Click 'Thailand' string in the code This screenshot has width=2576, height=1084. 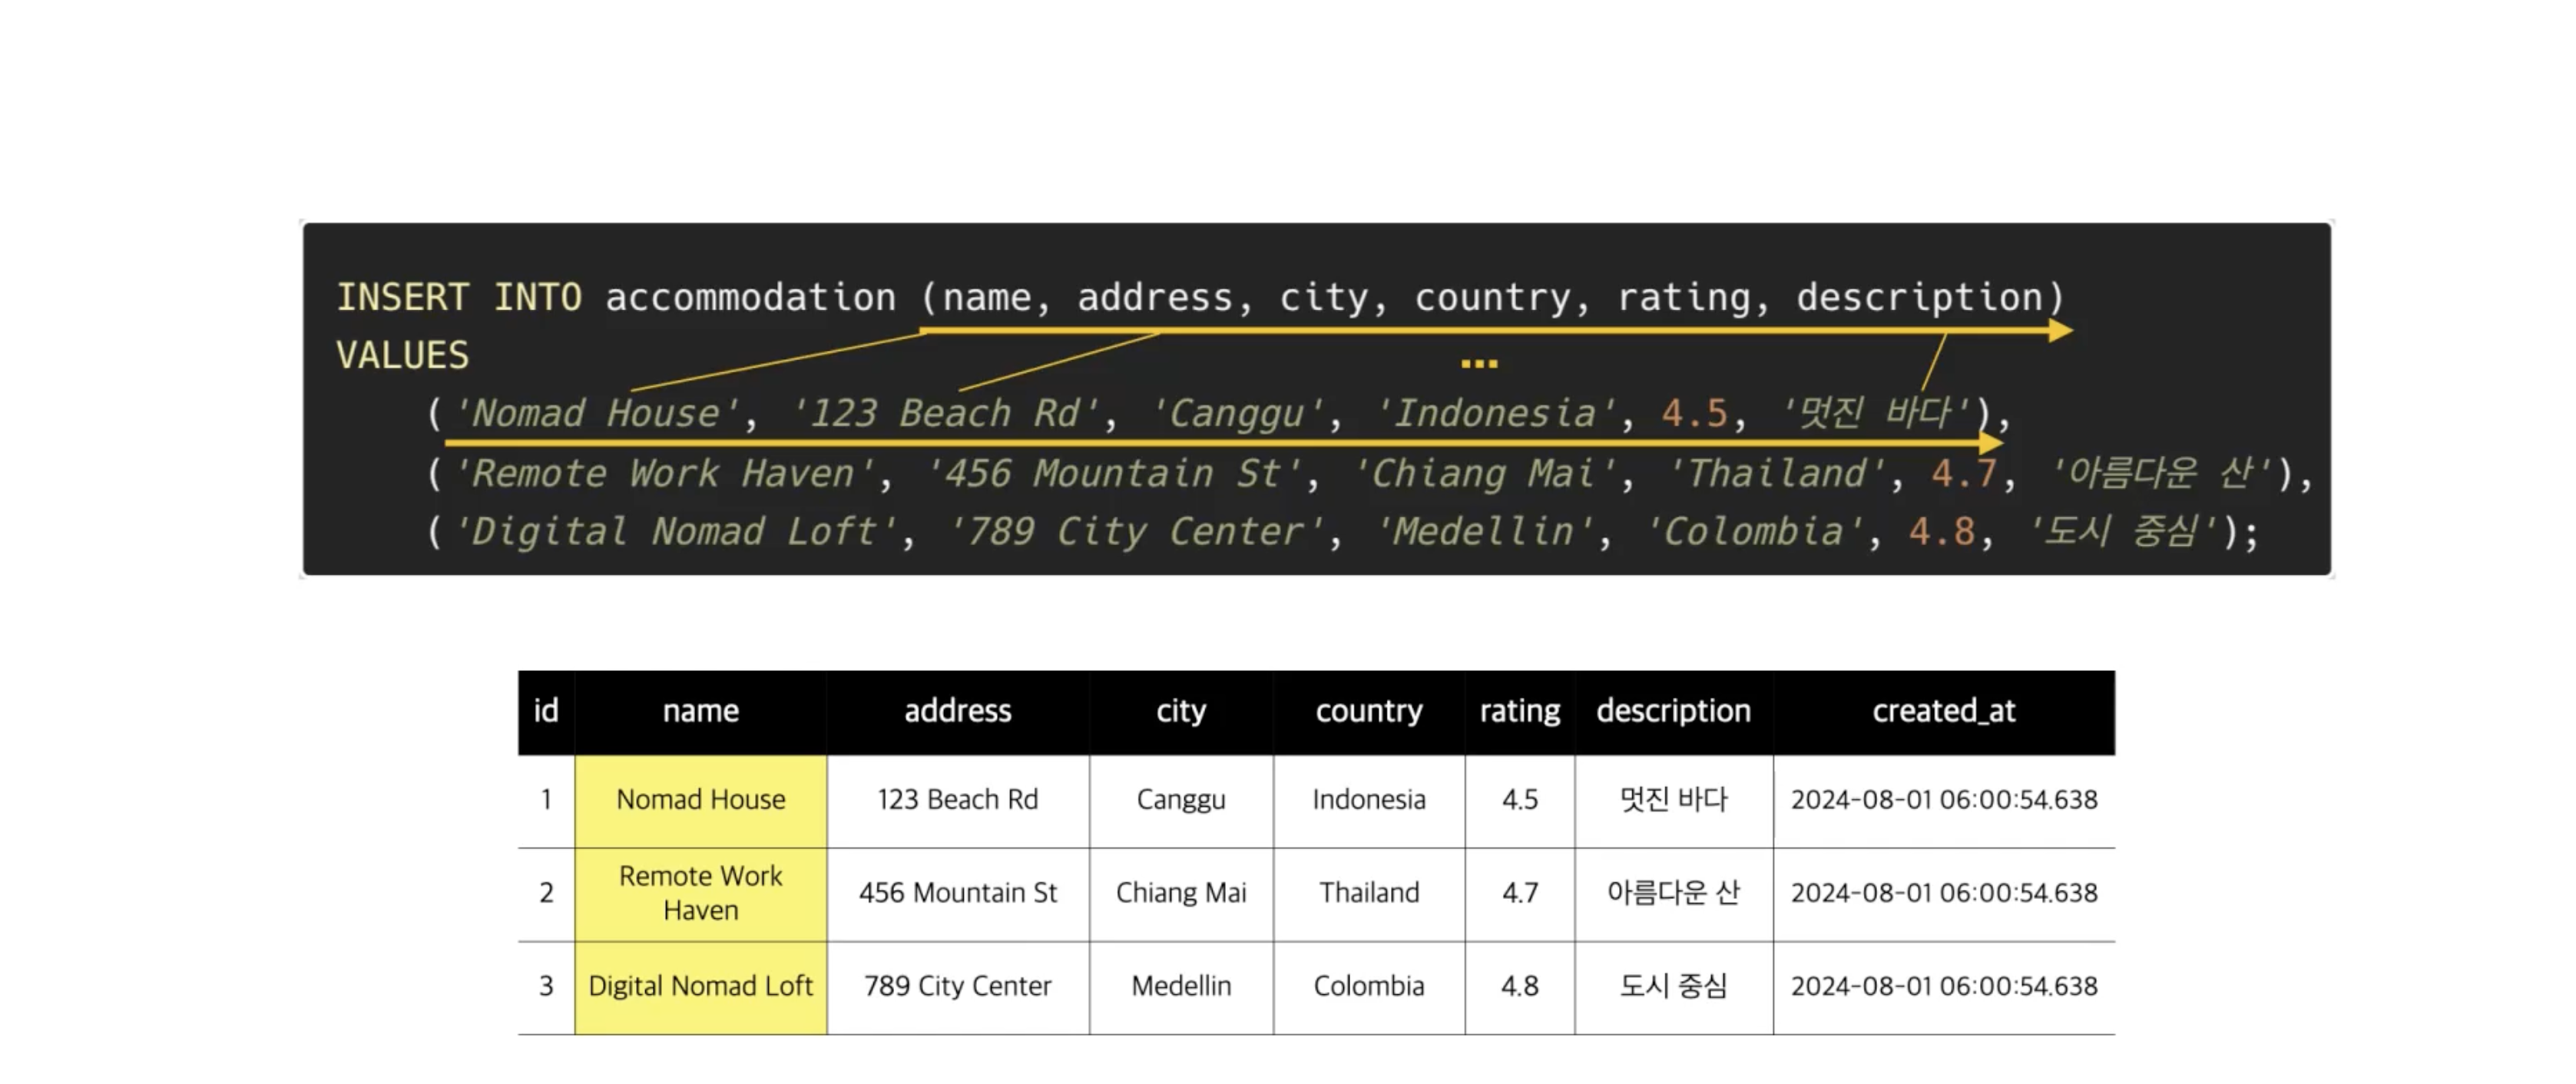point(1777,473)
